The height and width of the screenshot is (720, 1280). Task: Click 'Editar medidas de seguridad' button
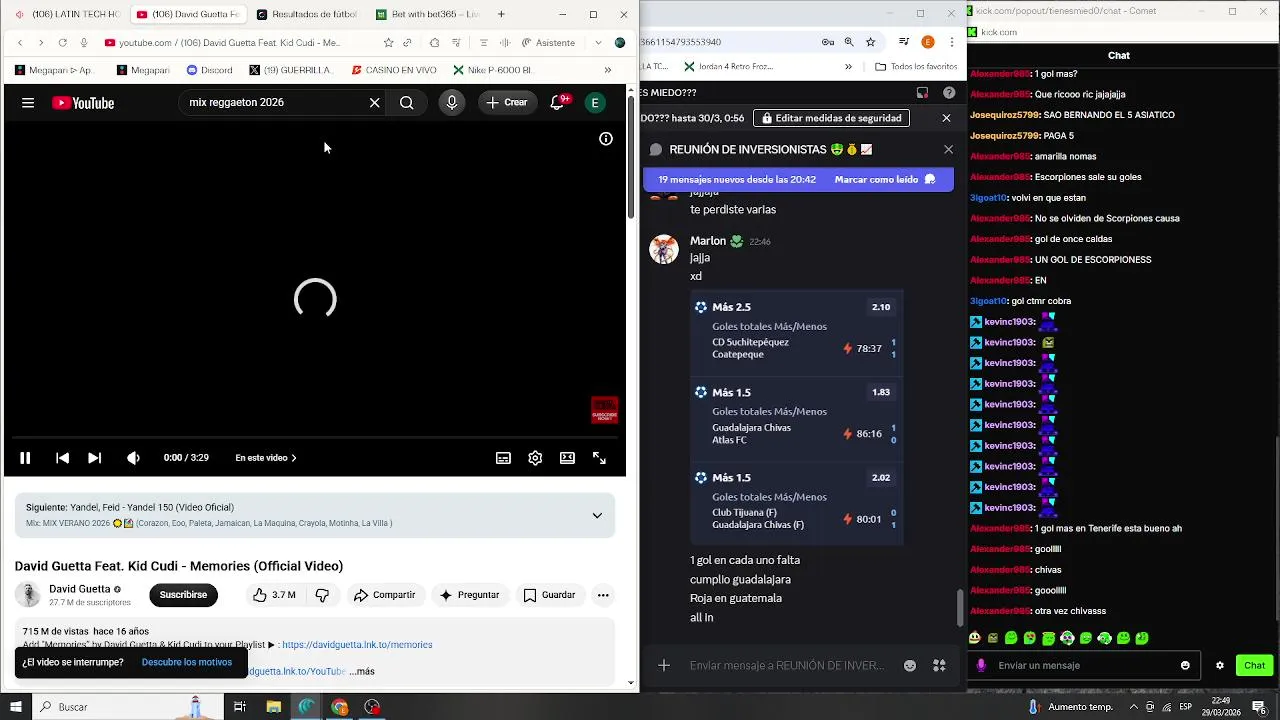[x=831, y=118]
